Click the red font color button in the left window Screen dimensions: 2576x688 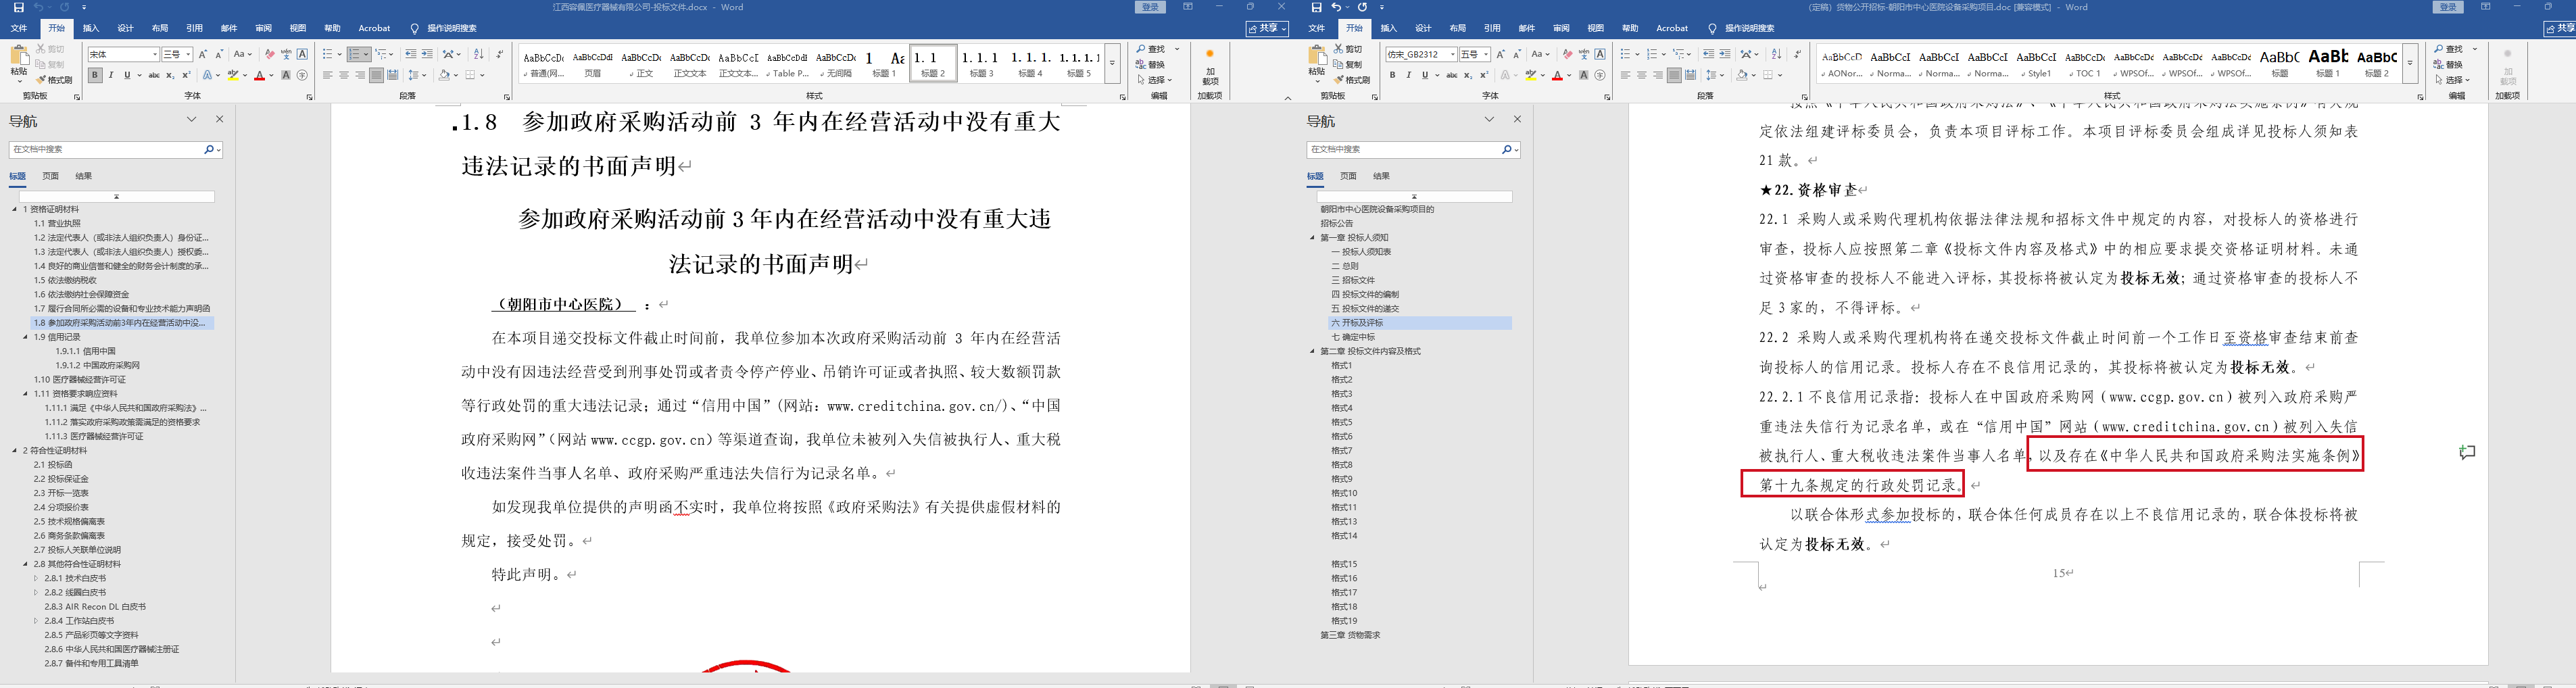[x=259, y=75]
